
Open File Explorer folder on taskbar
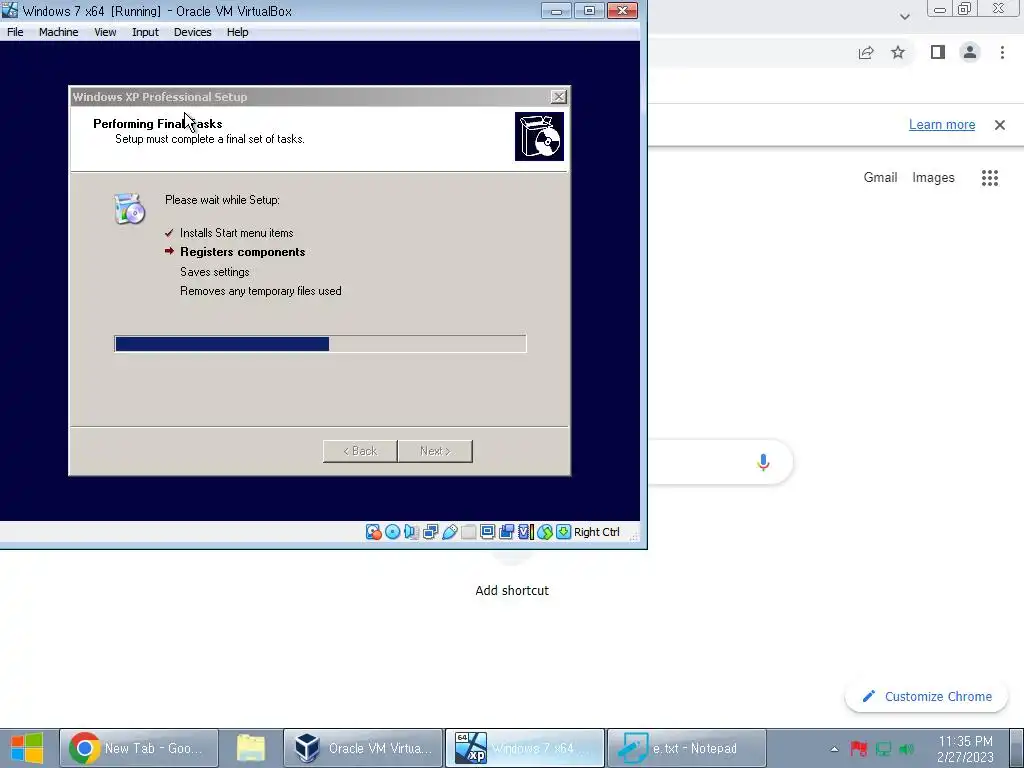coord(251,748)
